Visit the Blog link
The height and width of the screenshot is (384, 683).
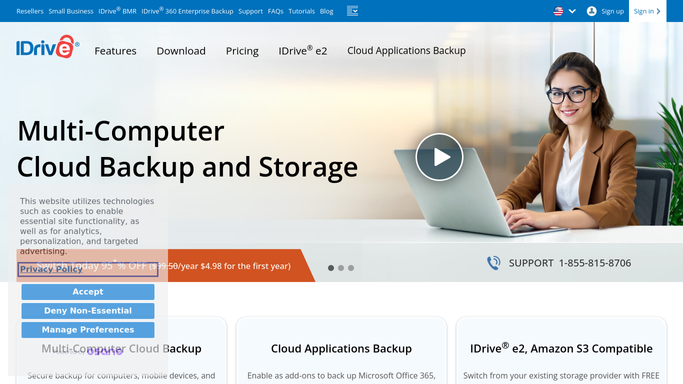point(326,11)
